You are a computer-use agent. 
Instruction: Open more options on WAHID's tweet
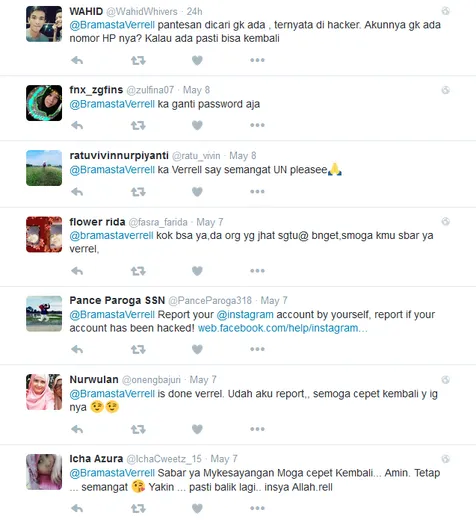tap(257, 60)
